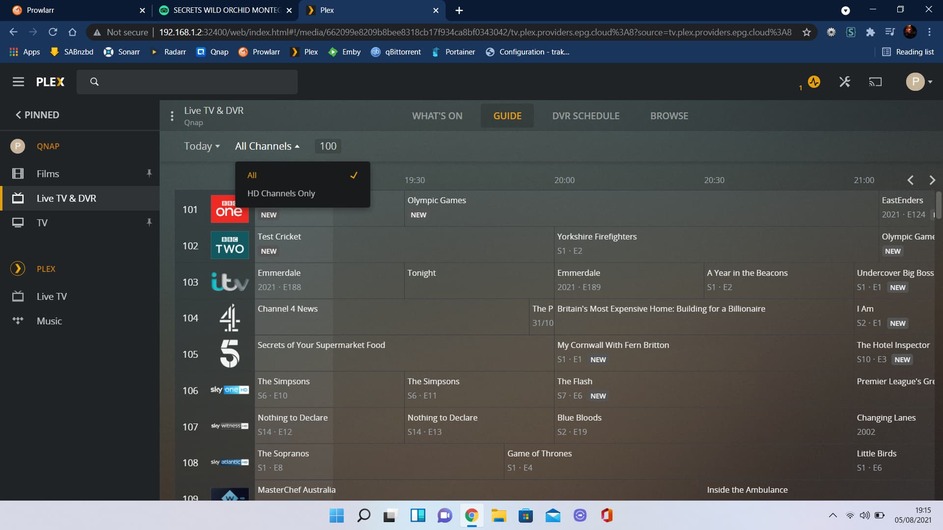
Task: Click the Sky One HD logo
Action: pyautogui.click(x=230, y=390)
